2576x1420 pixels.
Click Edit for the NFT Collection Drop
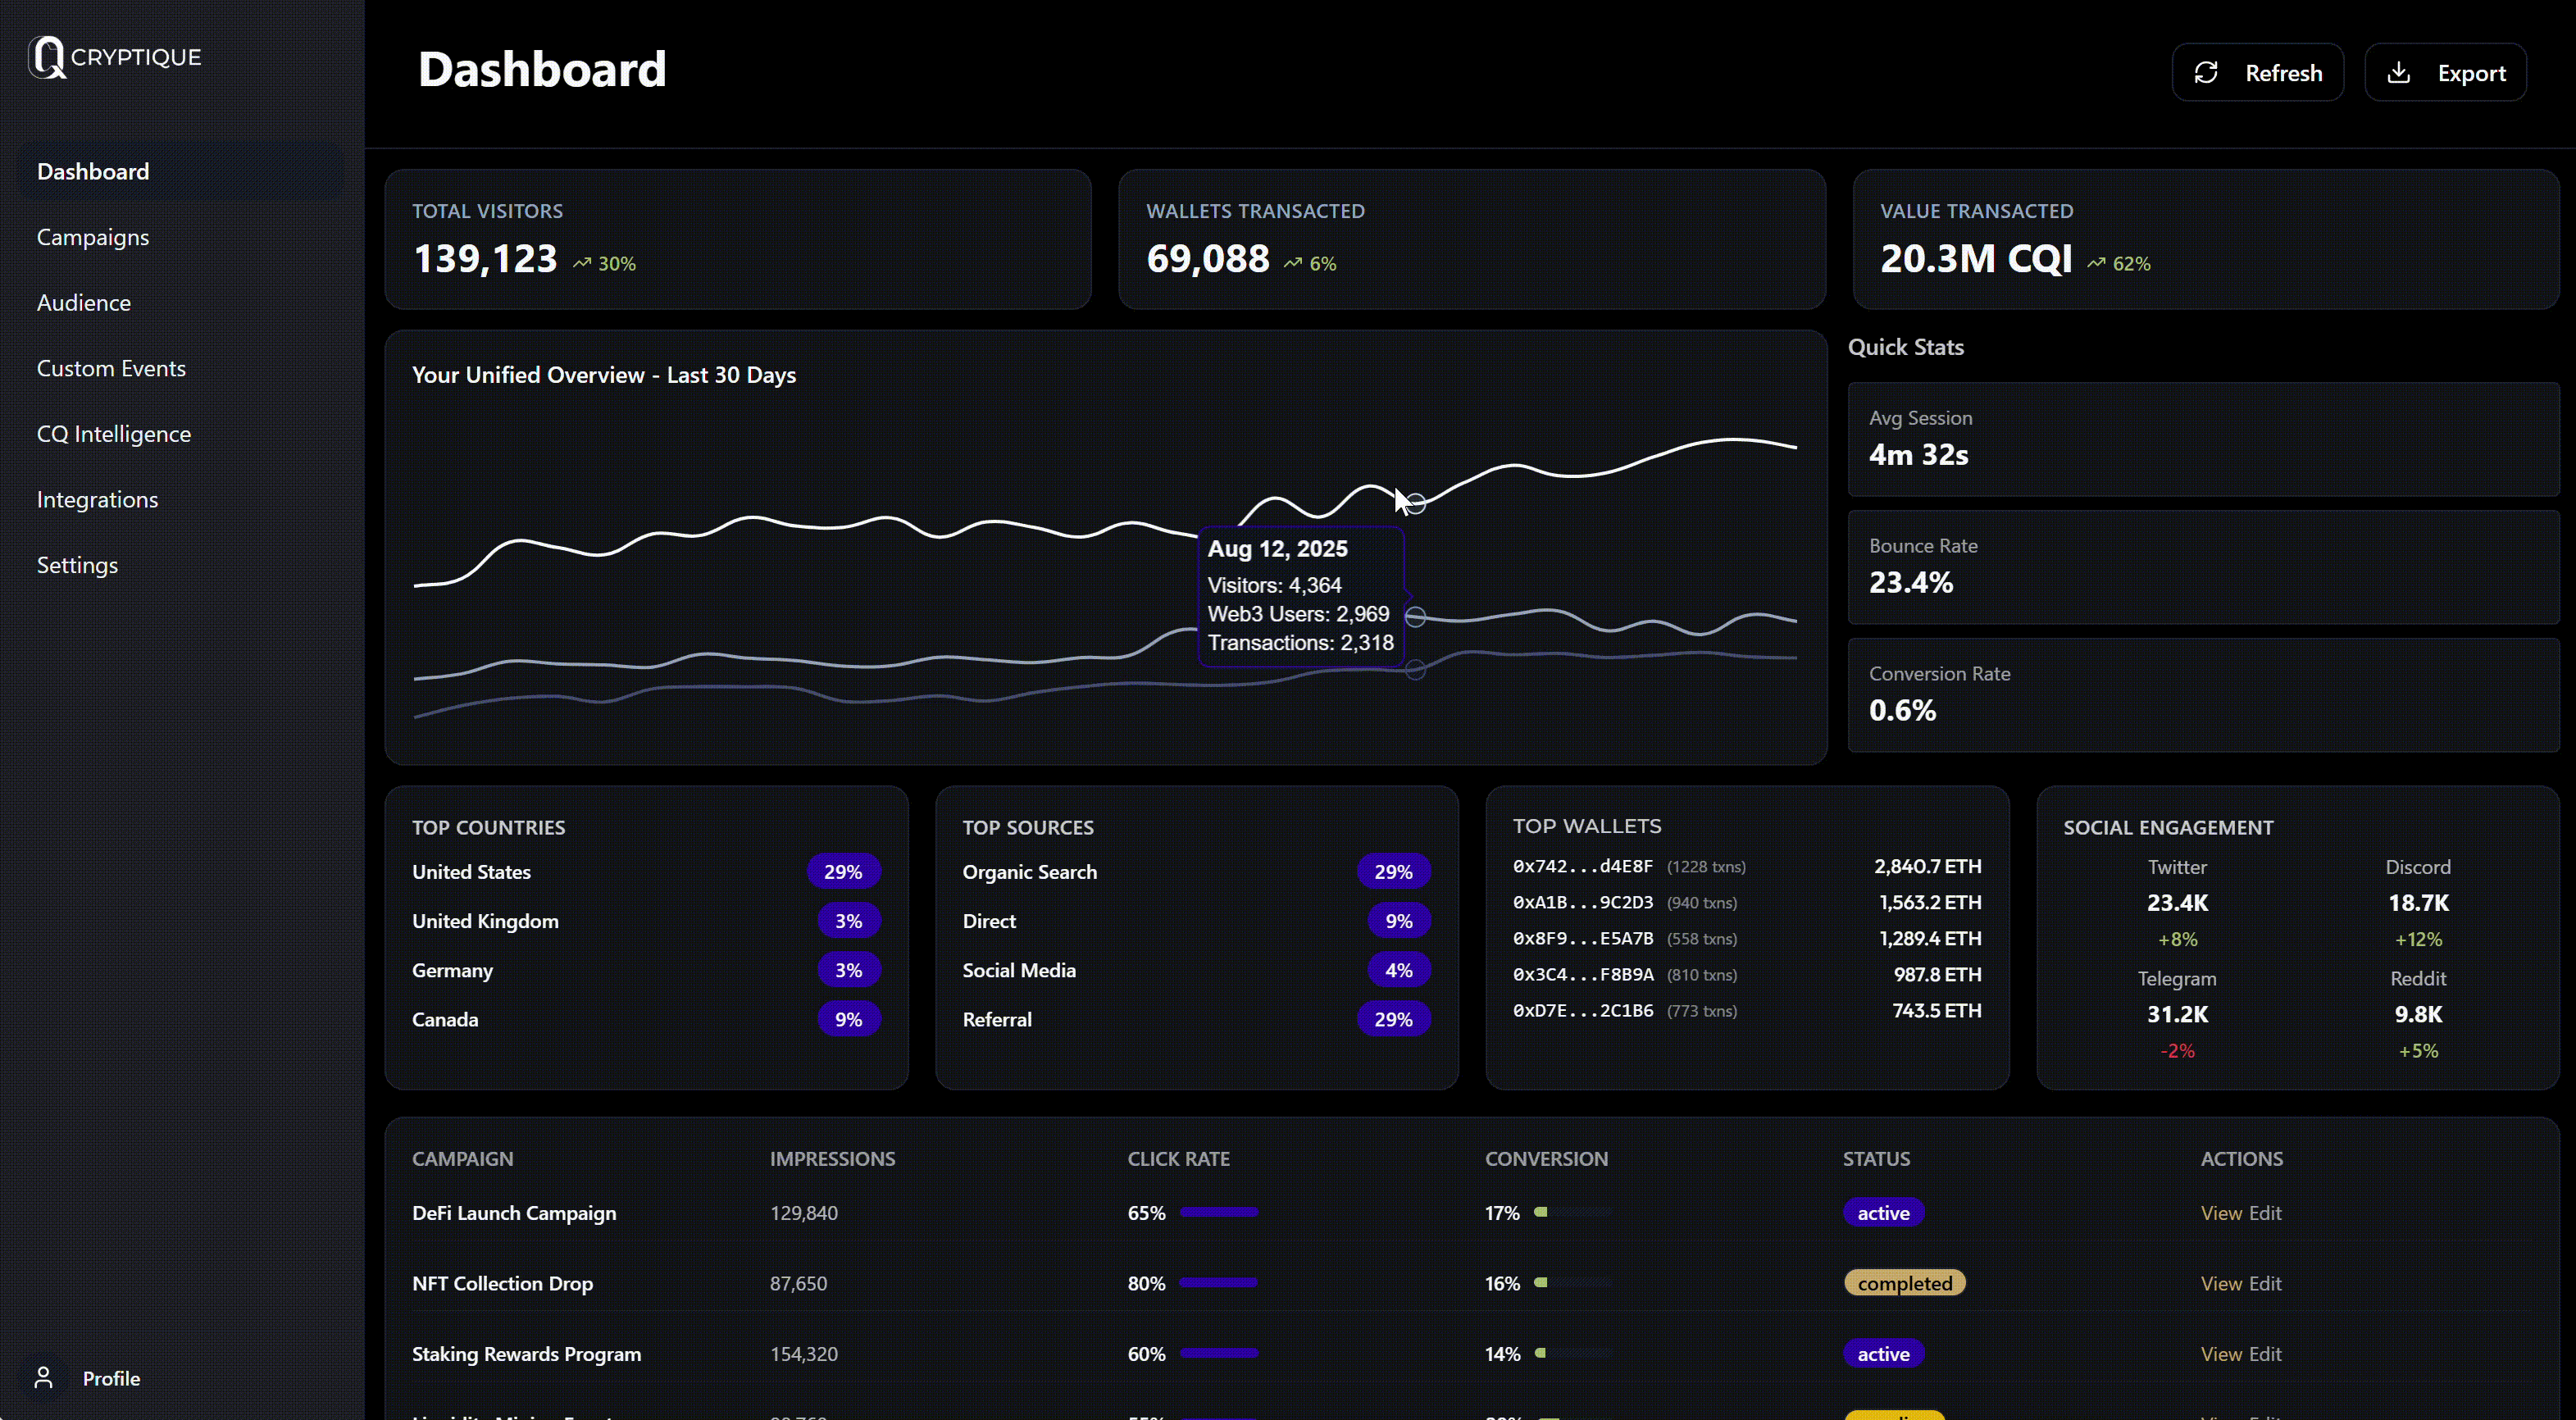click(2267, 1283)
